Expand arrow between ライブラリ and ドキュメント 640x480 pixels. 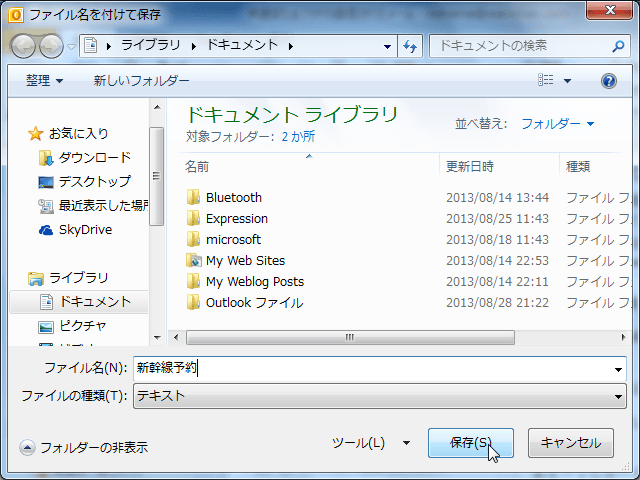193,46
